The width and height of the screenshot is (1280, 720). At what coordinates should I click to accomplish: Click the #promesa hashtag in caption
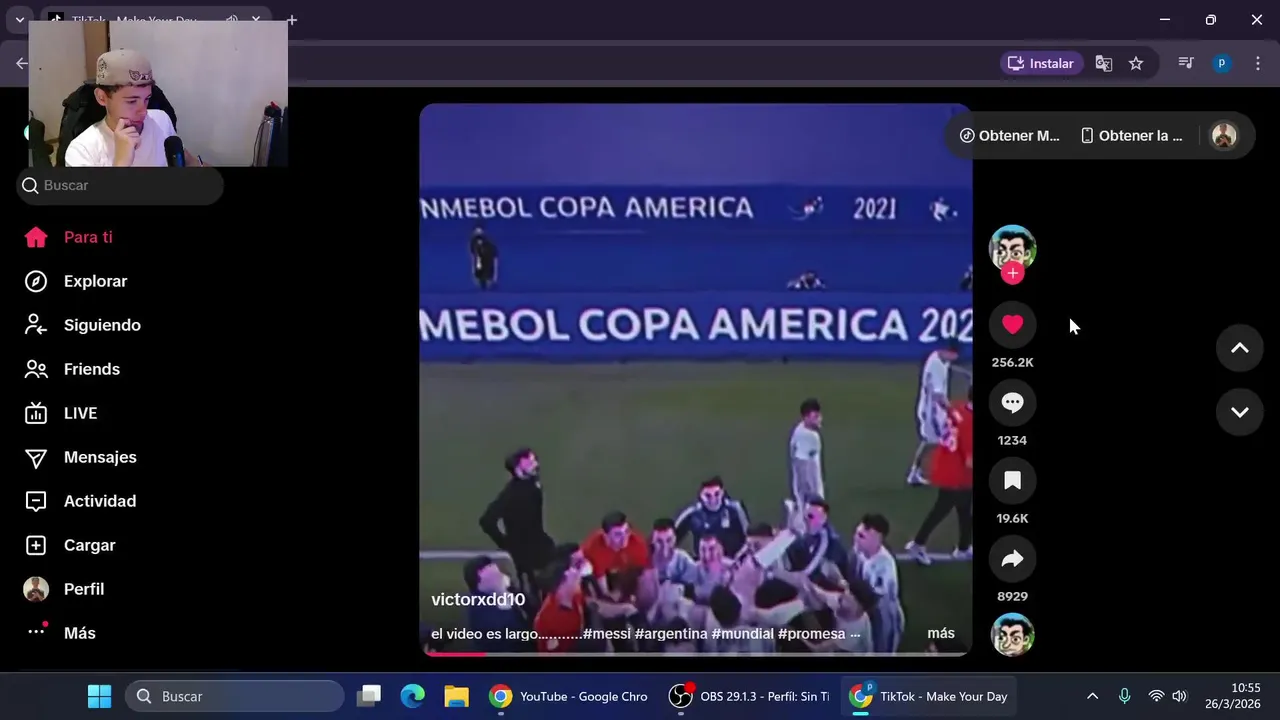pos(811,634)
